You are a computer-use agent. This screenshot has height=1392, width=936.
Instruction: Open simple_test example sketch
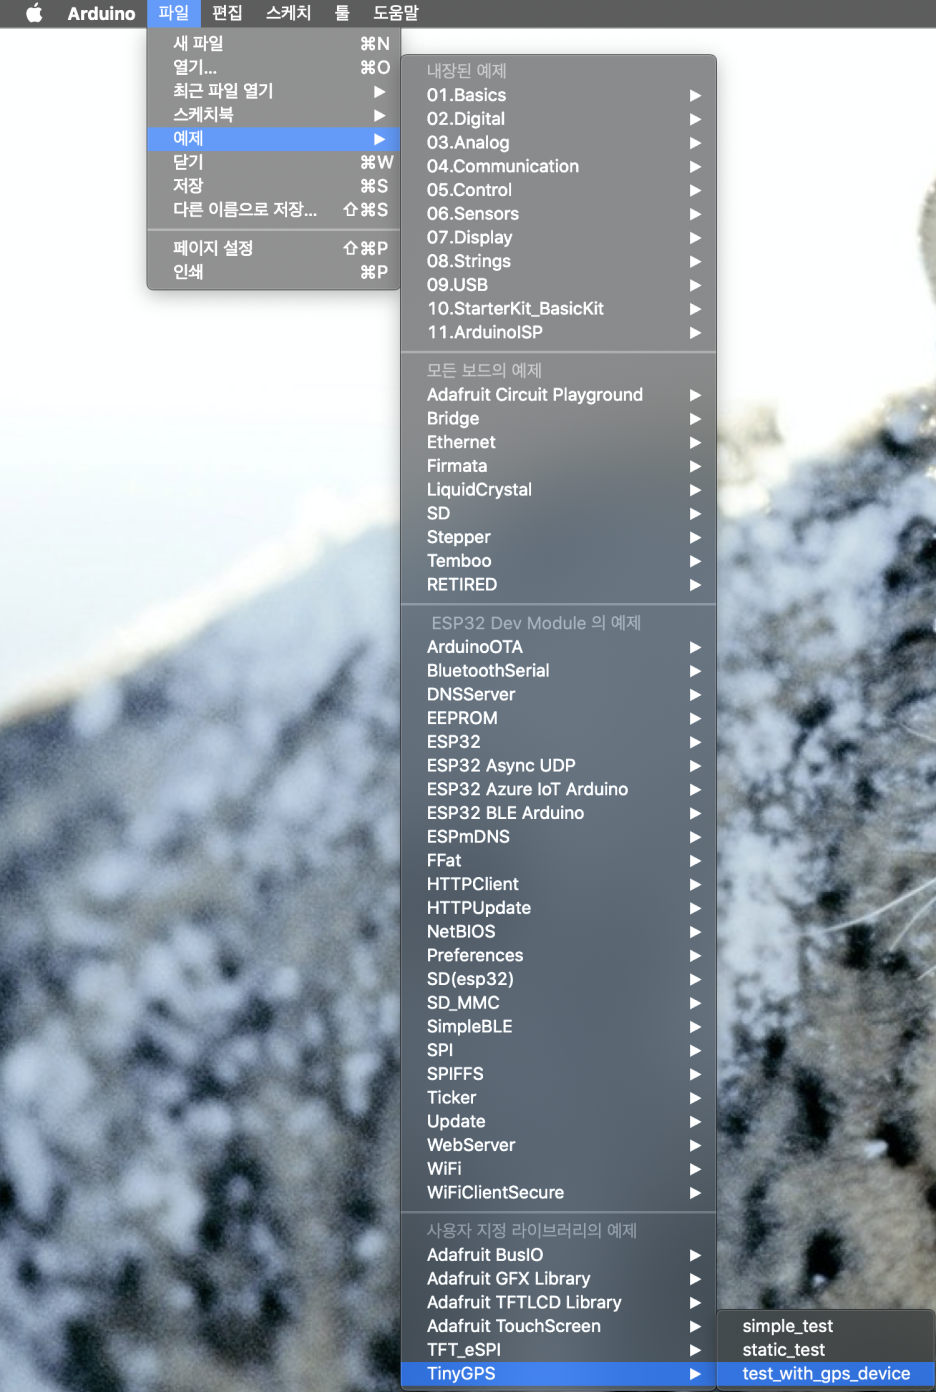[826, 1327]
